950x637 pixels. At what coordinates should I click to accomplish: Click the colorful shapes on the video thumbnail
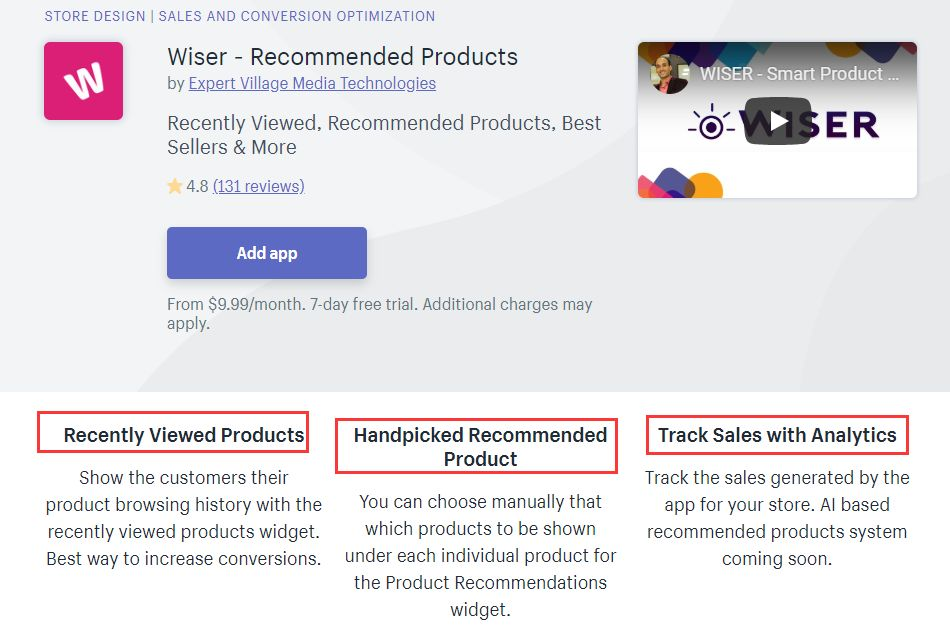click(x=681, y=183)
